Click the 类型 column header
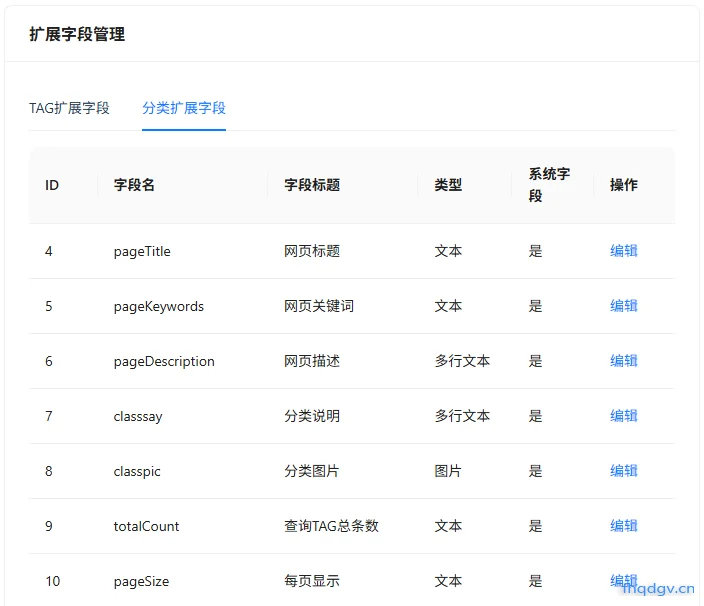This screenshot has width=704, height=606. pyautogui.click(x=448, y=185)
